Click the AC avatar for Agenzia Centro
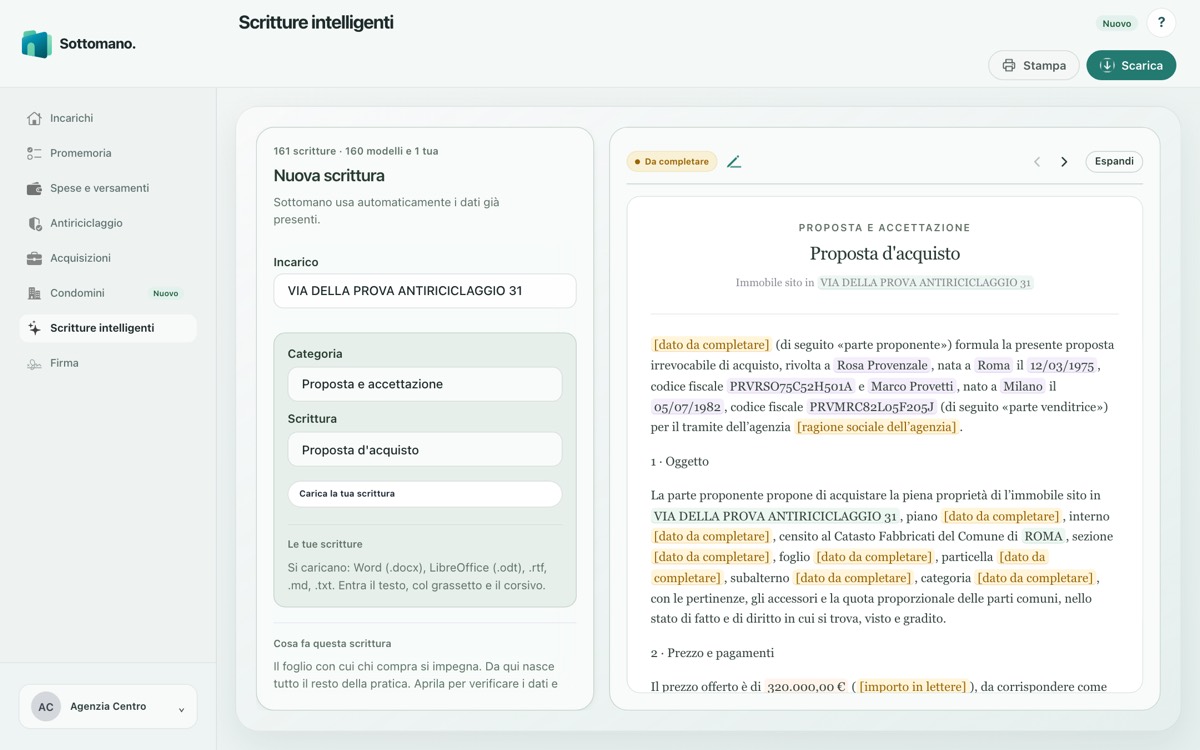Viewport: 1200px width, 750px height. 46,706
